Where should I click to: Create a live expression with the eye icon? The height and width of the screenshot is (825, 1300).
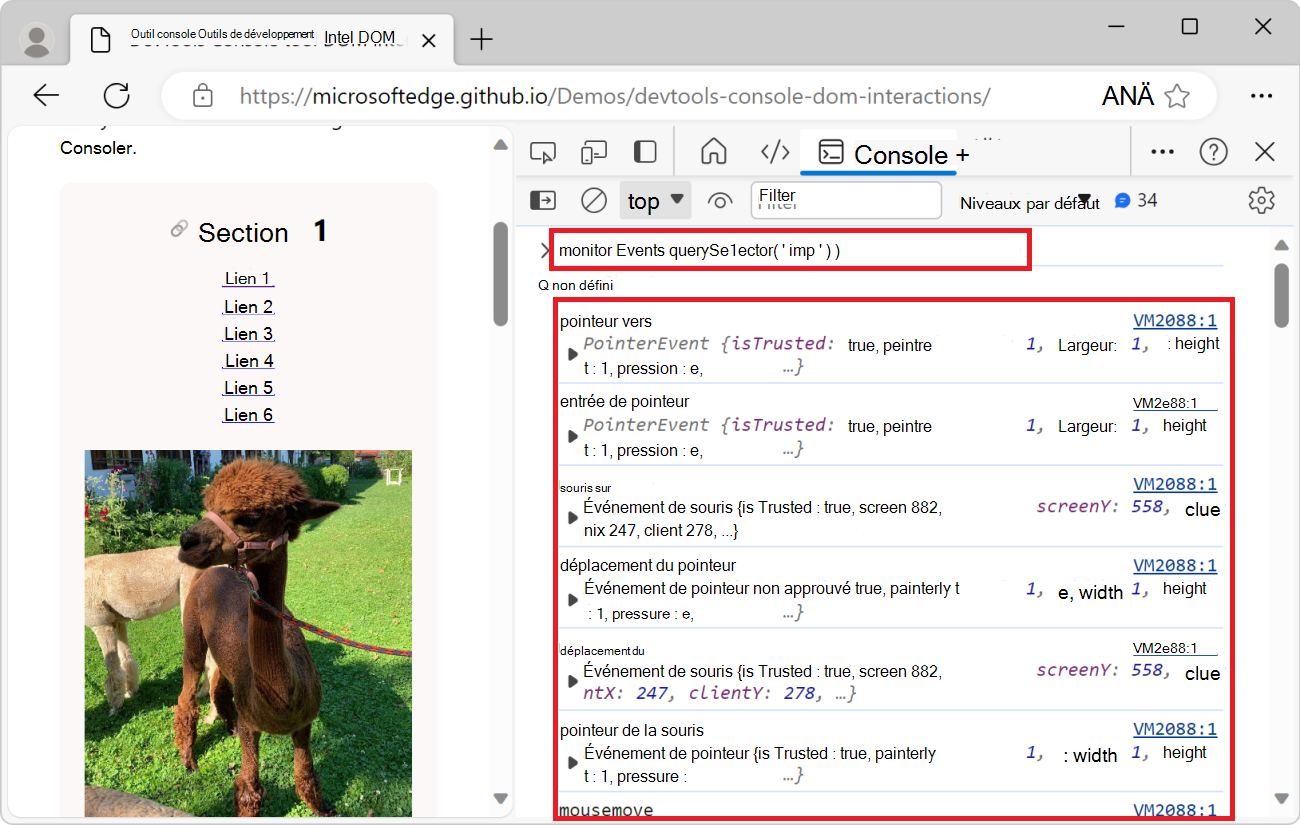(x=720, y=200)
